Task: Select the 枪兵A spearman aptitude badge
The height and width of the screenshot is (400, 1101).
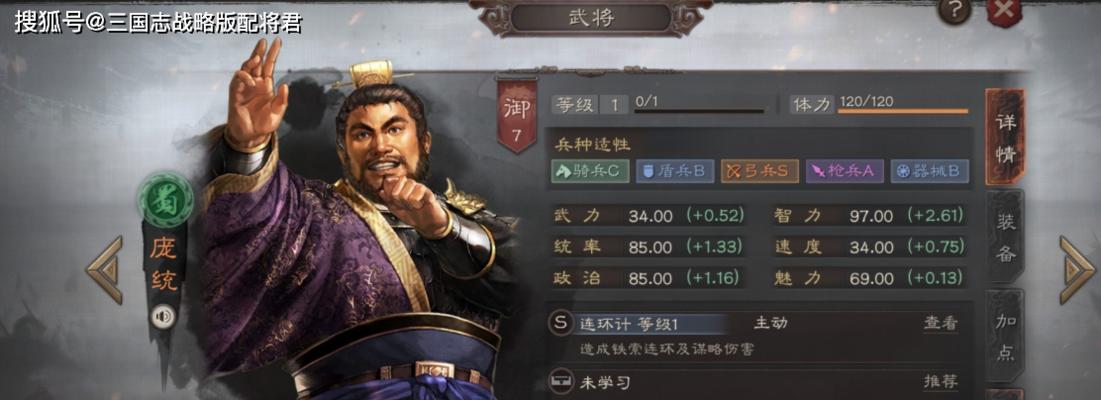Action: coord(845,172)
